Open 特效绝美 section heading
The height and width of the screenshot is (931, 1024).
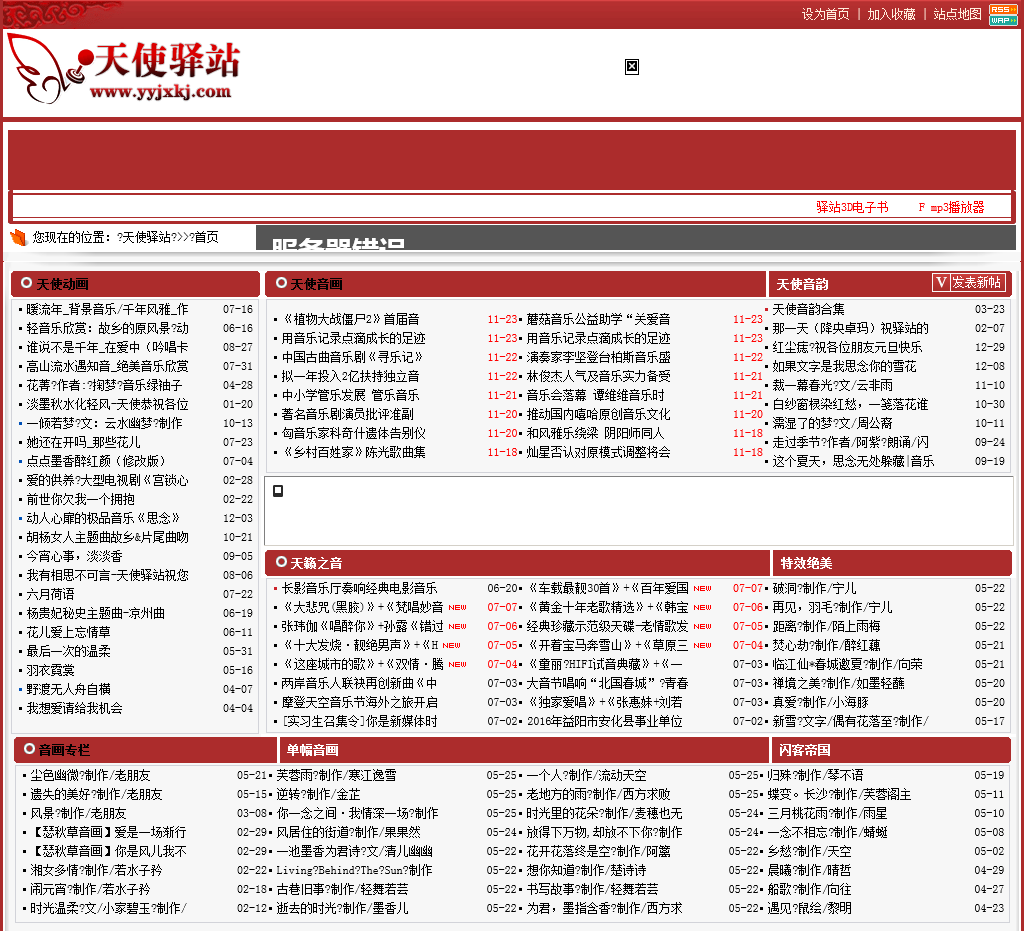(807, 563)
